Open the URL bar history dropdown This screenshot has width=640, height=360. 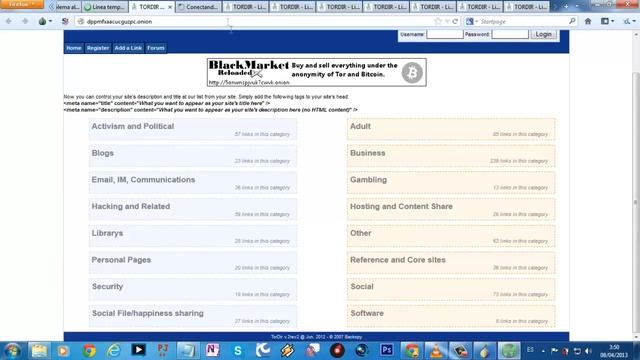point(447,21)
